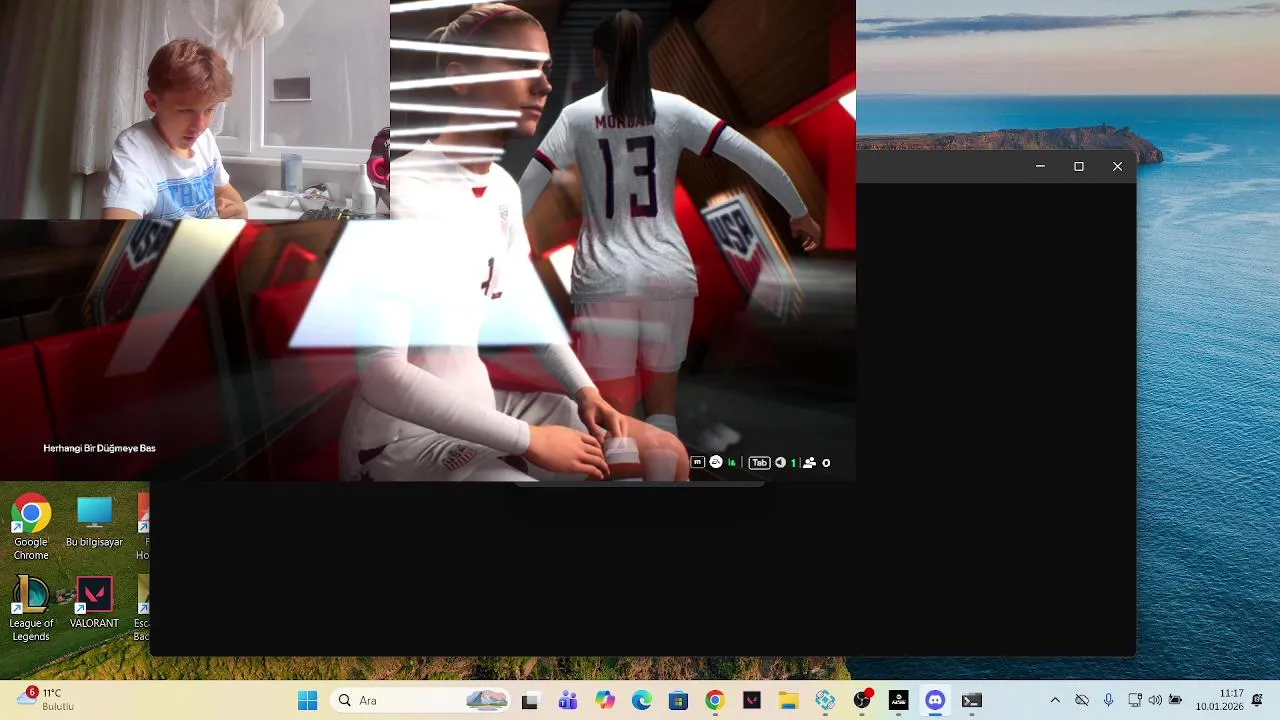This screenshot has height=720, width=1280.
Task: Close the dark window
Action: pos(1117,166)
